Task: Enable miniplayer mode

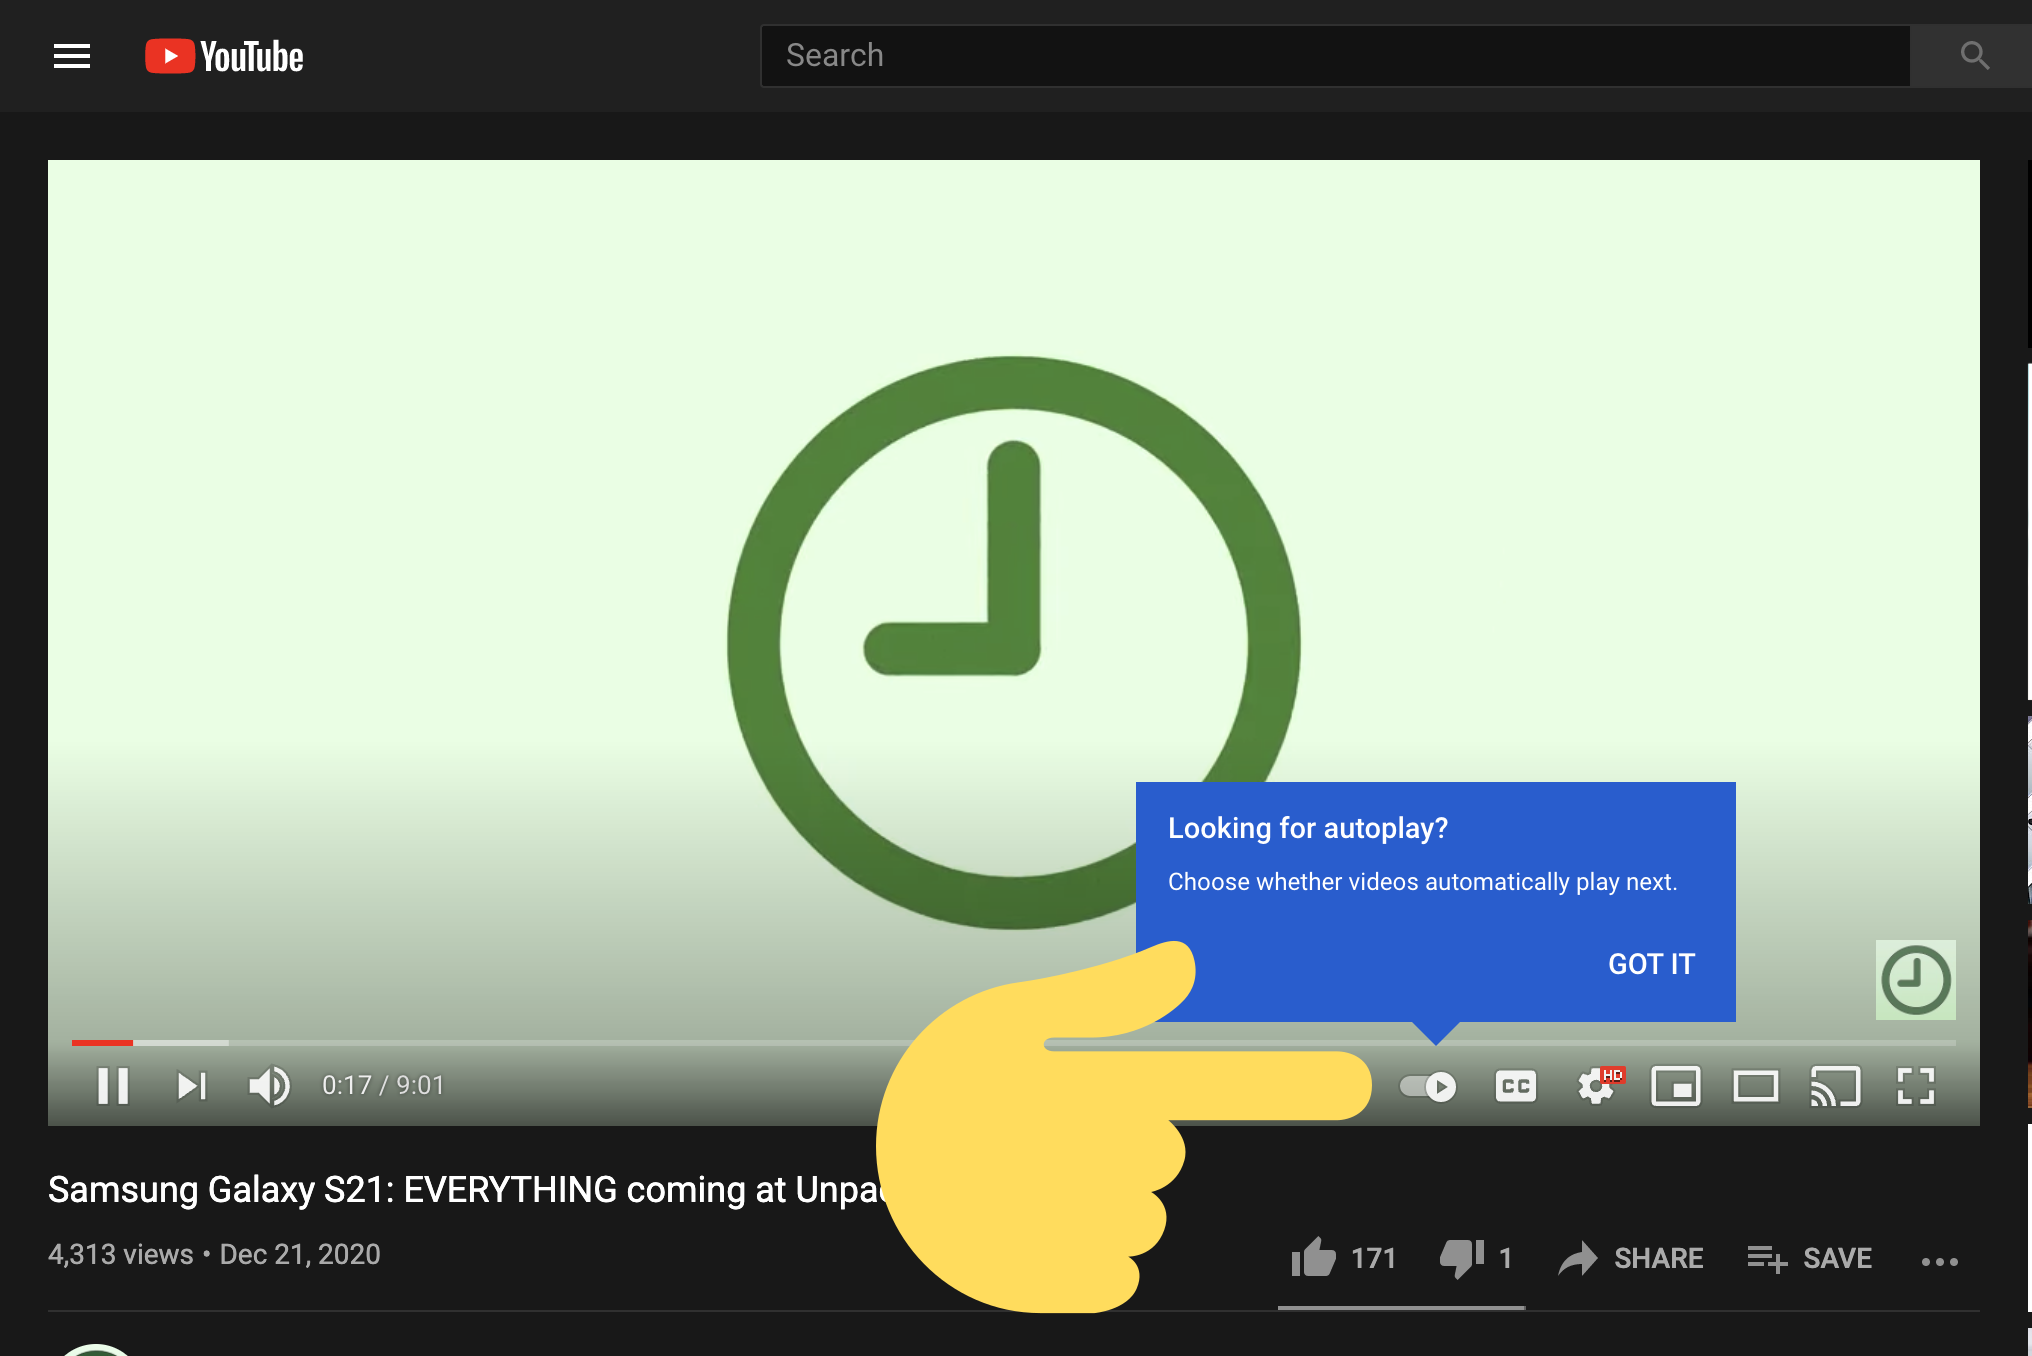Action: [1676, 1086]
